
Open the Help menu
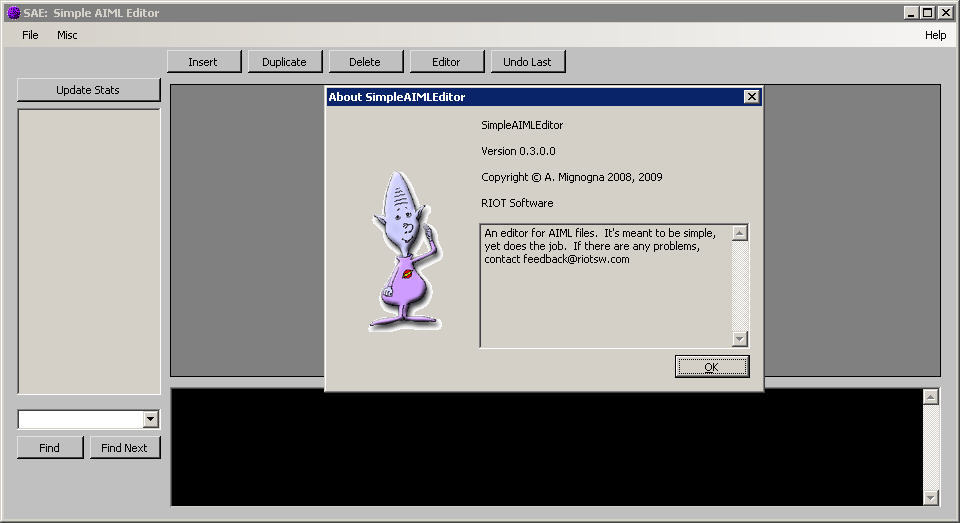(x=935, y=35)
